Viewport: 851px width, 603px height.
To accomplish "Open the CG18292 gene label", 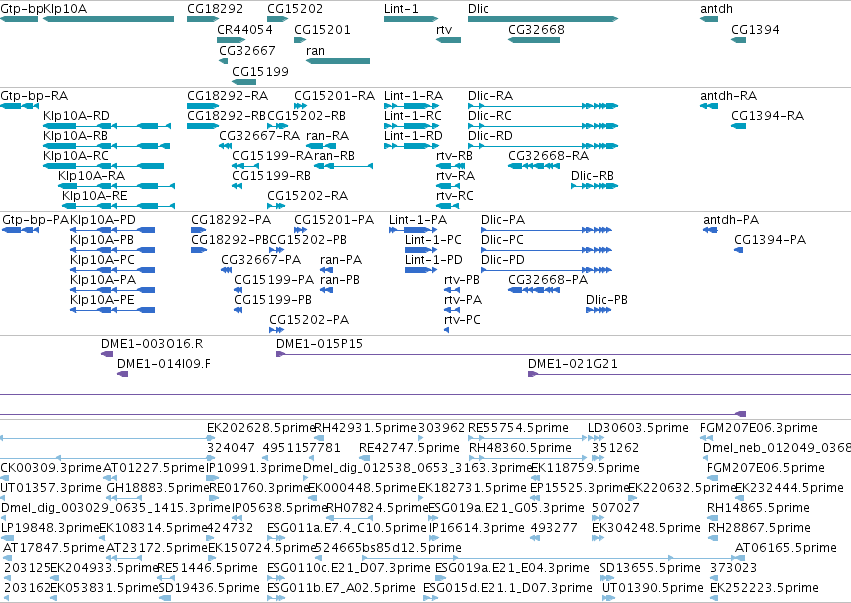I will [215, 9].
